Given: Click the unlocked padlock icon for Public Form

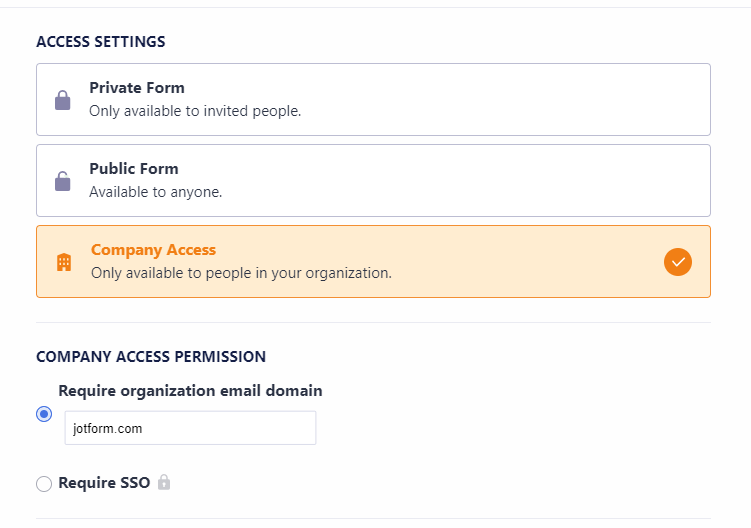Looking at the screenshot, I should tap(62, 181).
